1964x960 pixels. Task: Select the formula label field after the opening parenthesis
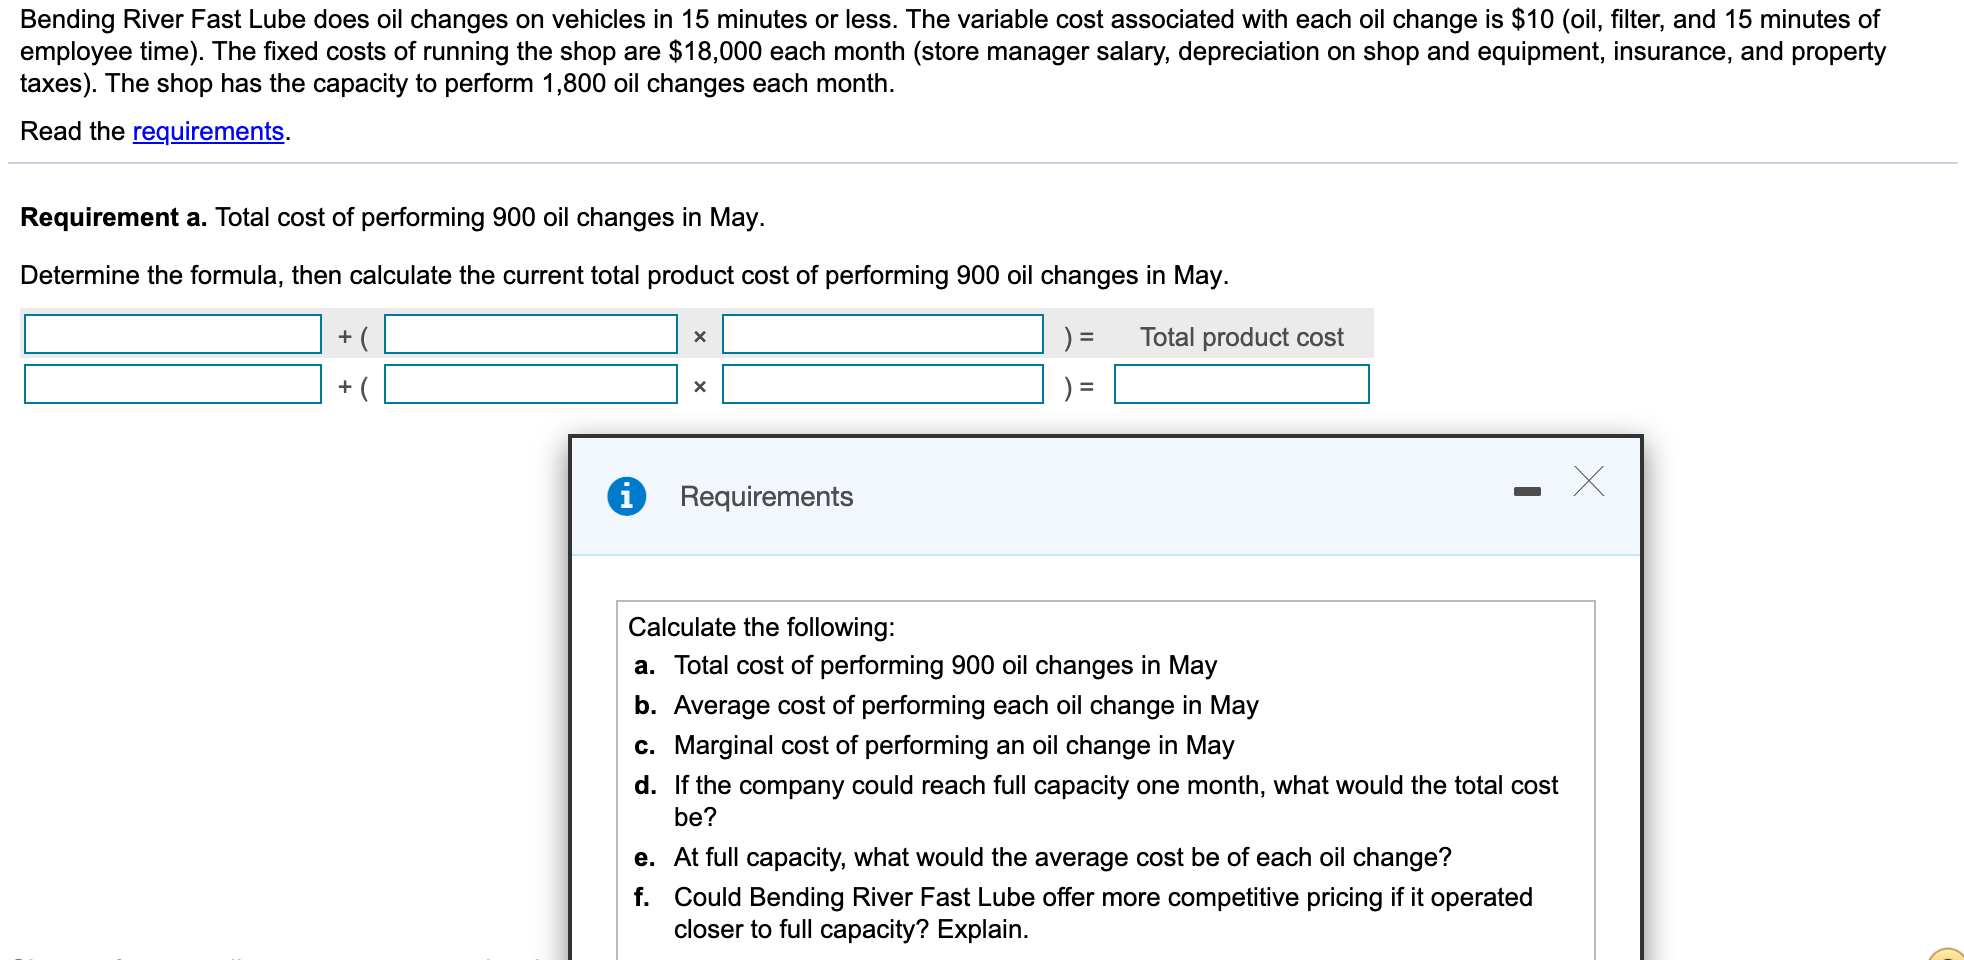pos(531,334)
